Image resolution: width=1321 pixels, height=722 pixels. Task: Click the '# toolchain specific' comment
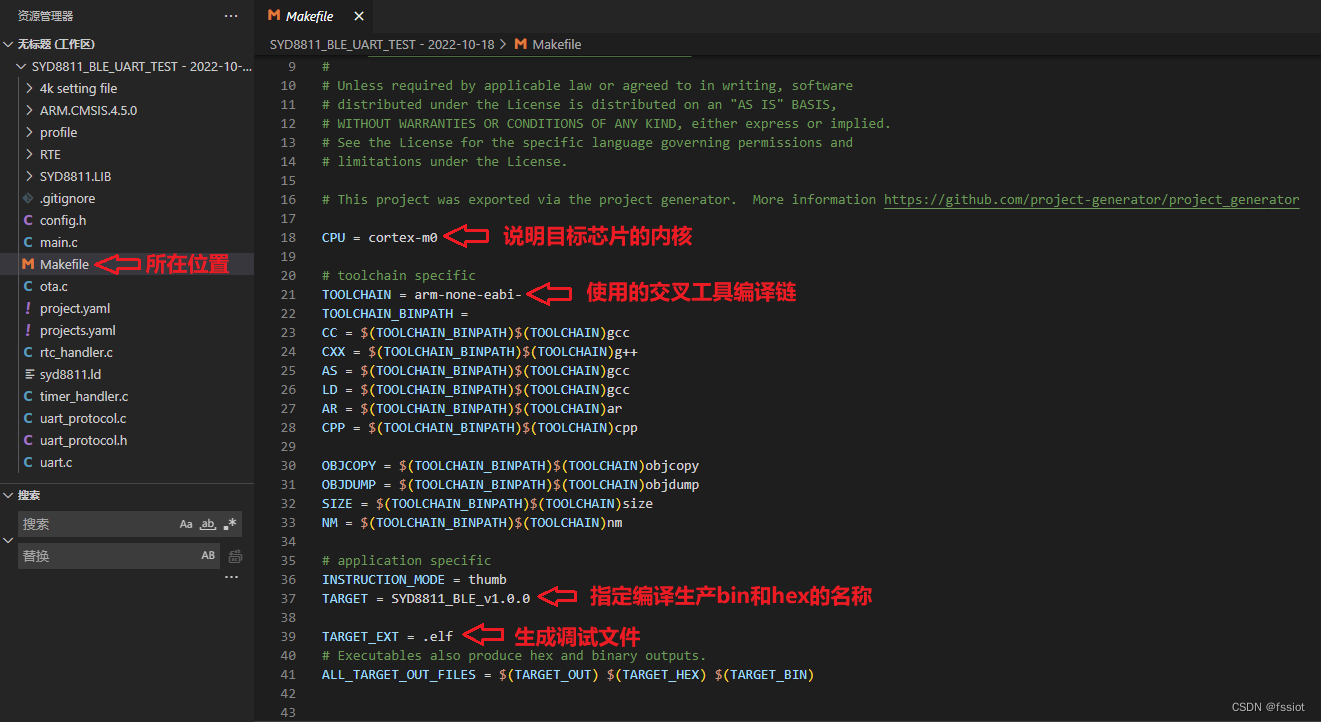399,275
